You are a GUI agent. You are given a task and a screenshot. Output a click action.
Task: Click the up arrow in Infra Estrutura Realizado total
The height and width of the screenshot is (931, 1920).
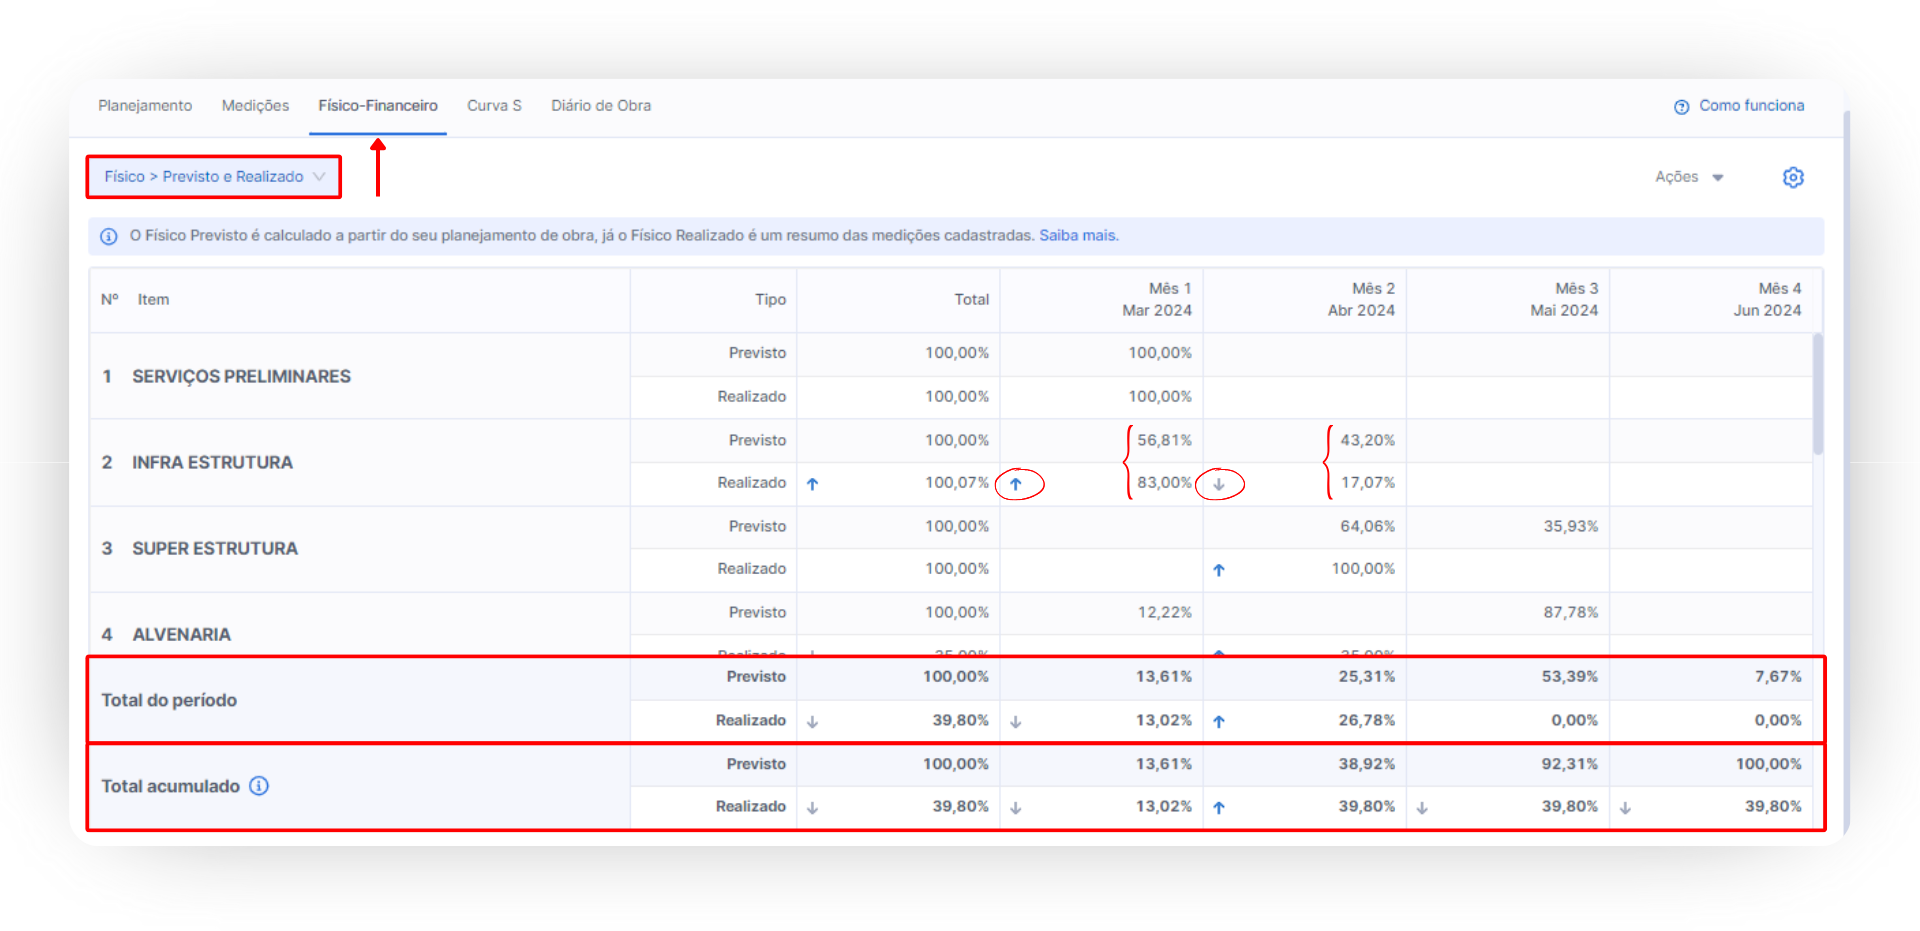(x=813, y=484)
